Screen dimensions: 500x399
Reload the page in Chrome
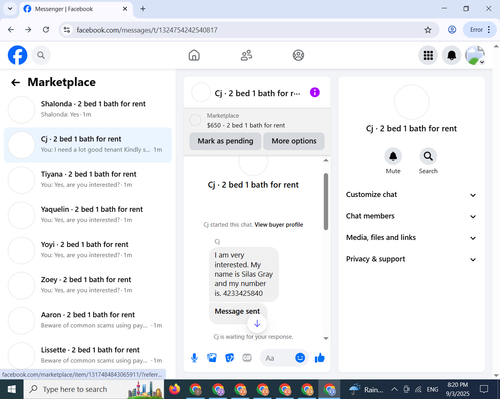(x=46, y=30)
